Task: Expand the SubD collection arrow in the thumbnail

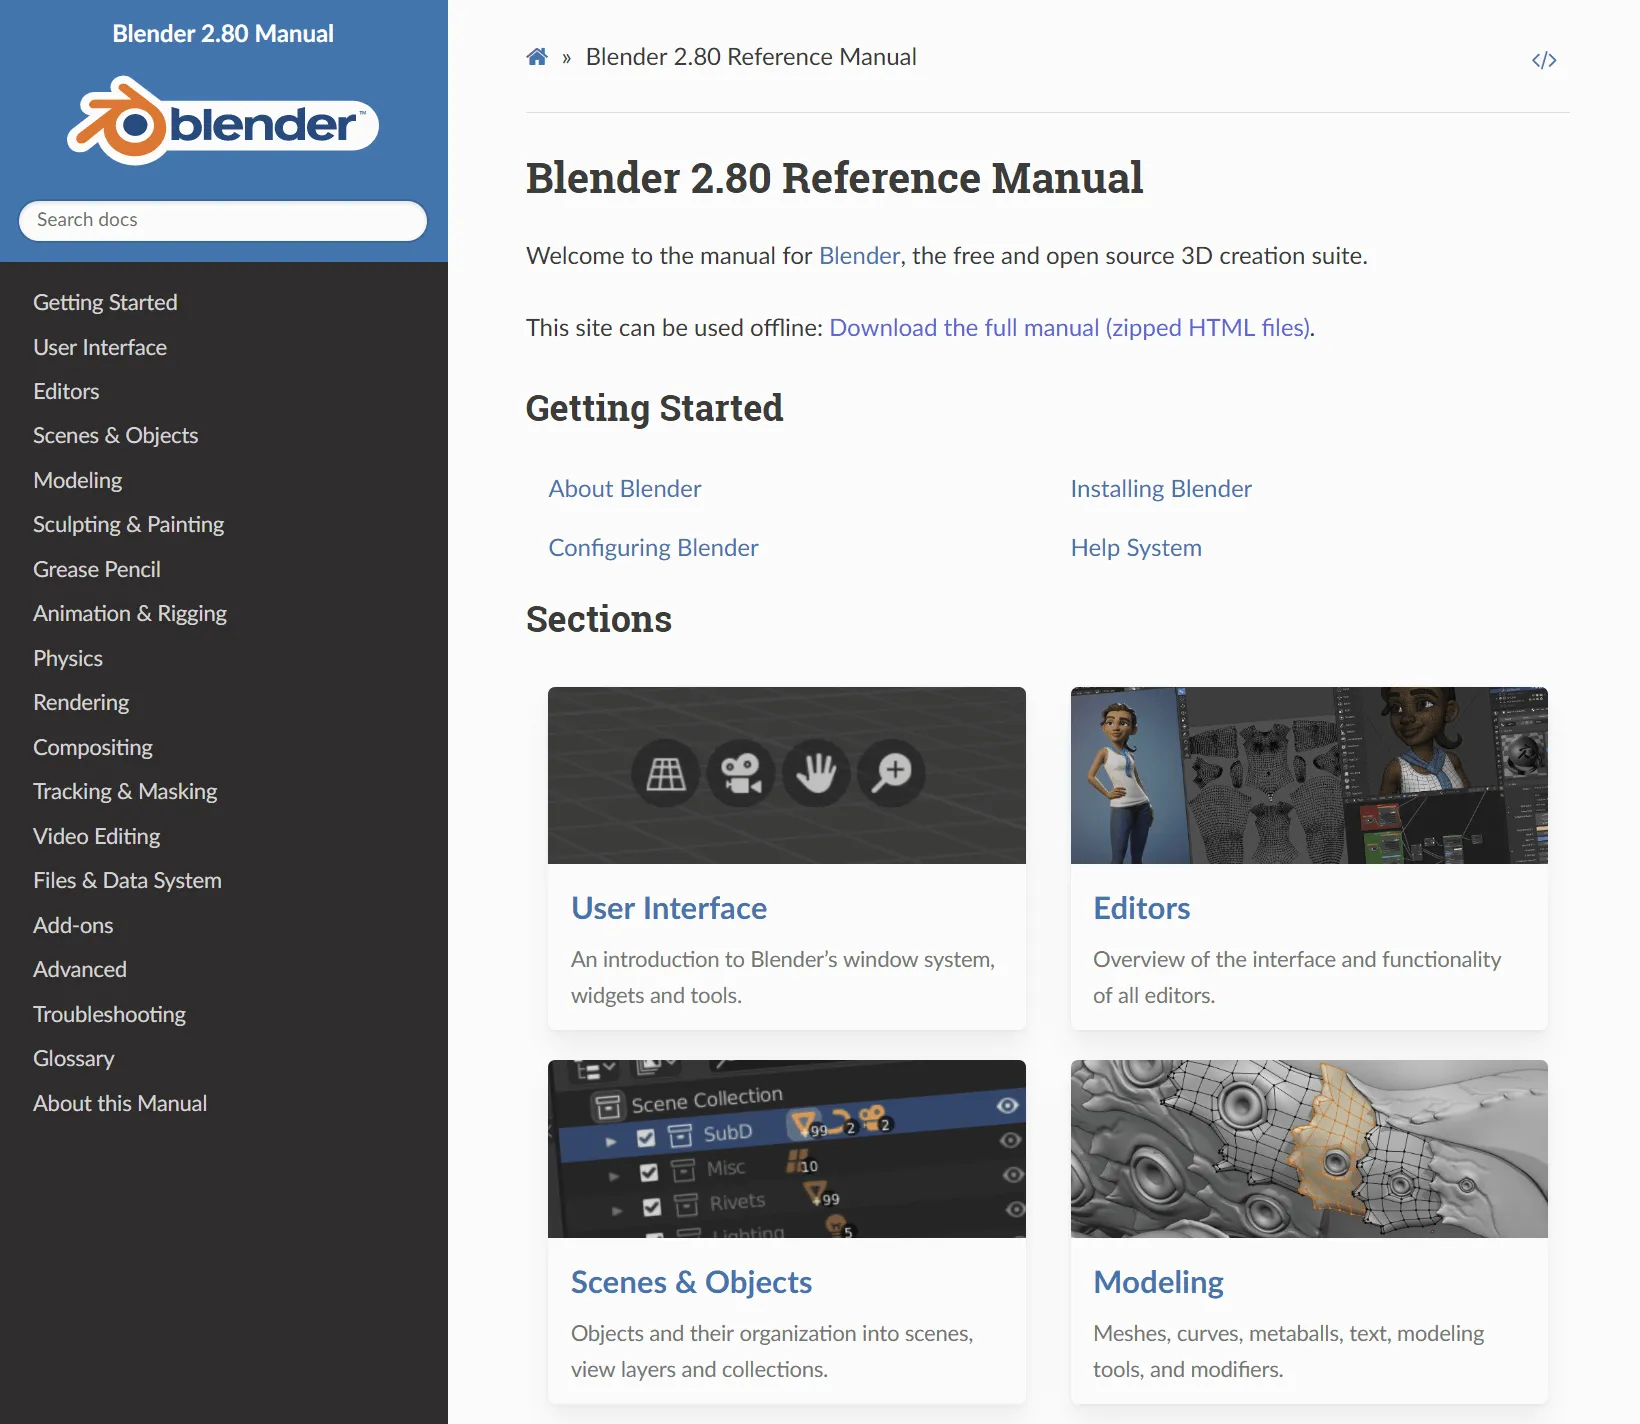Action: [x=611, y=1141]
